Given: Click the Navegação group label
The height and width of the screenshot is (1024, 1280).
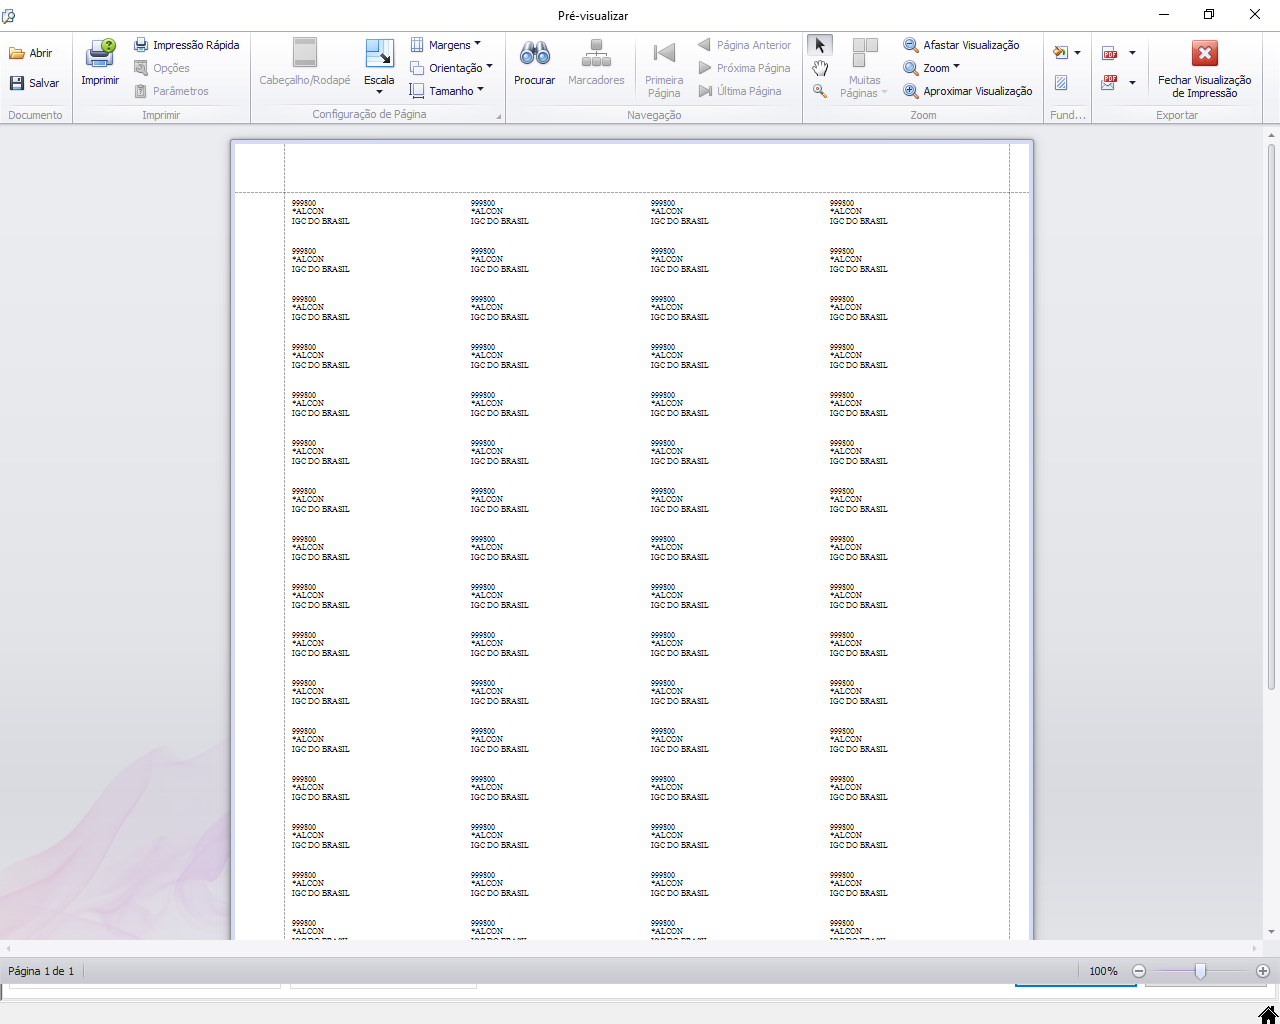Looking at the screenshot, I should click(654, 115).
